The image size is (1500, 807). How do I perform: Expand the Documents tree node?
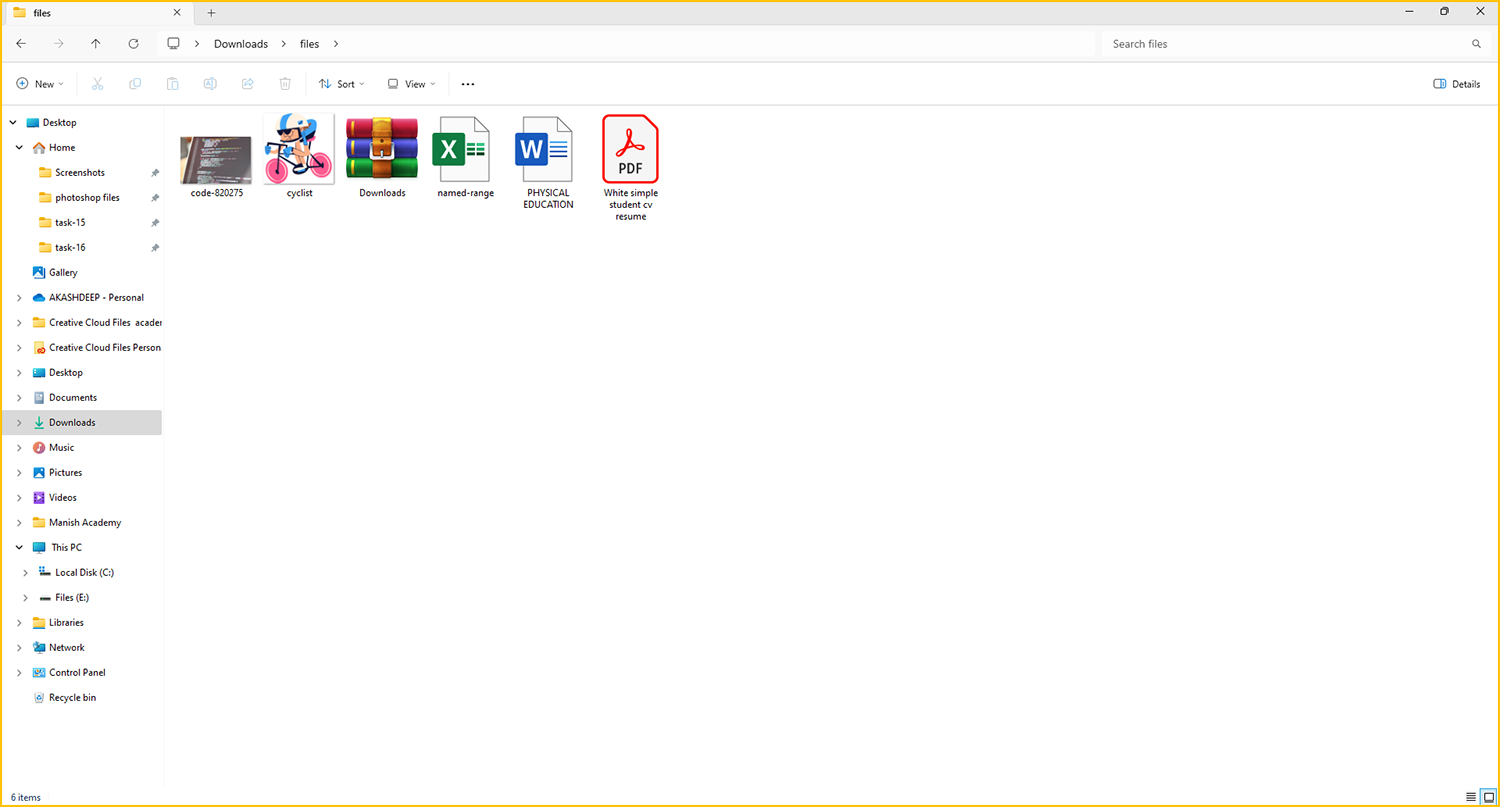pos(19,398)
